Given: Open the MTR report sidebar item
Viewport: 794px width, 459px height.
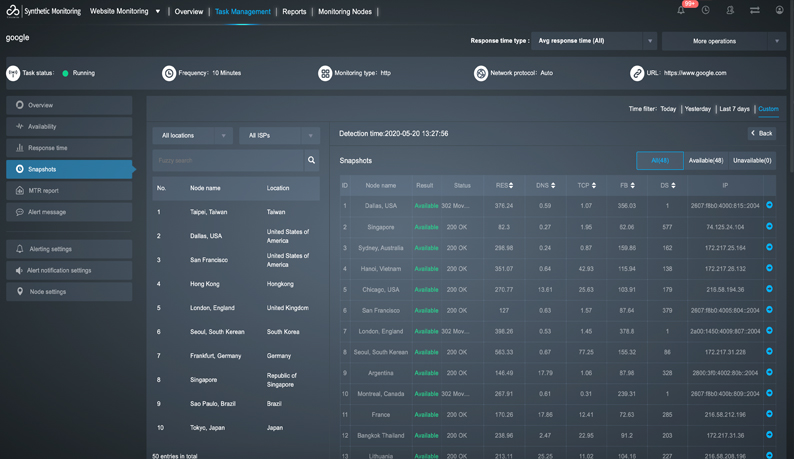Looking at the screenshot, I should [x=69, y=190].
